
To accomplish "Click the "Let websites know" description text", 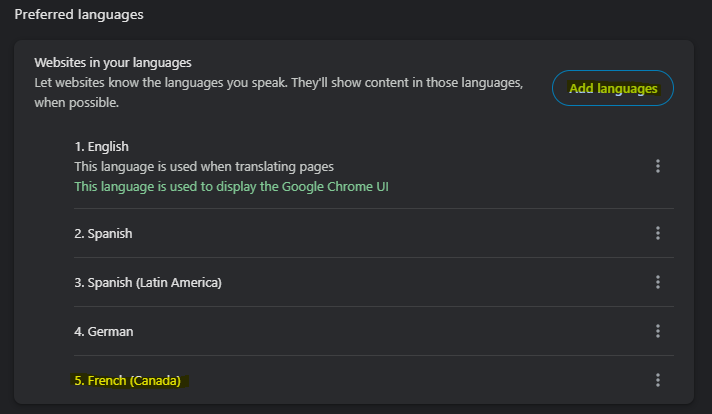I will 278,83.
